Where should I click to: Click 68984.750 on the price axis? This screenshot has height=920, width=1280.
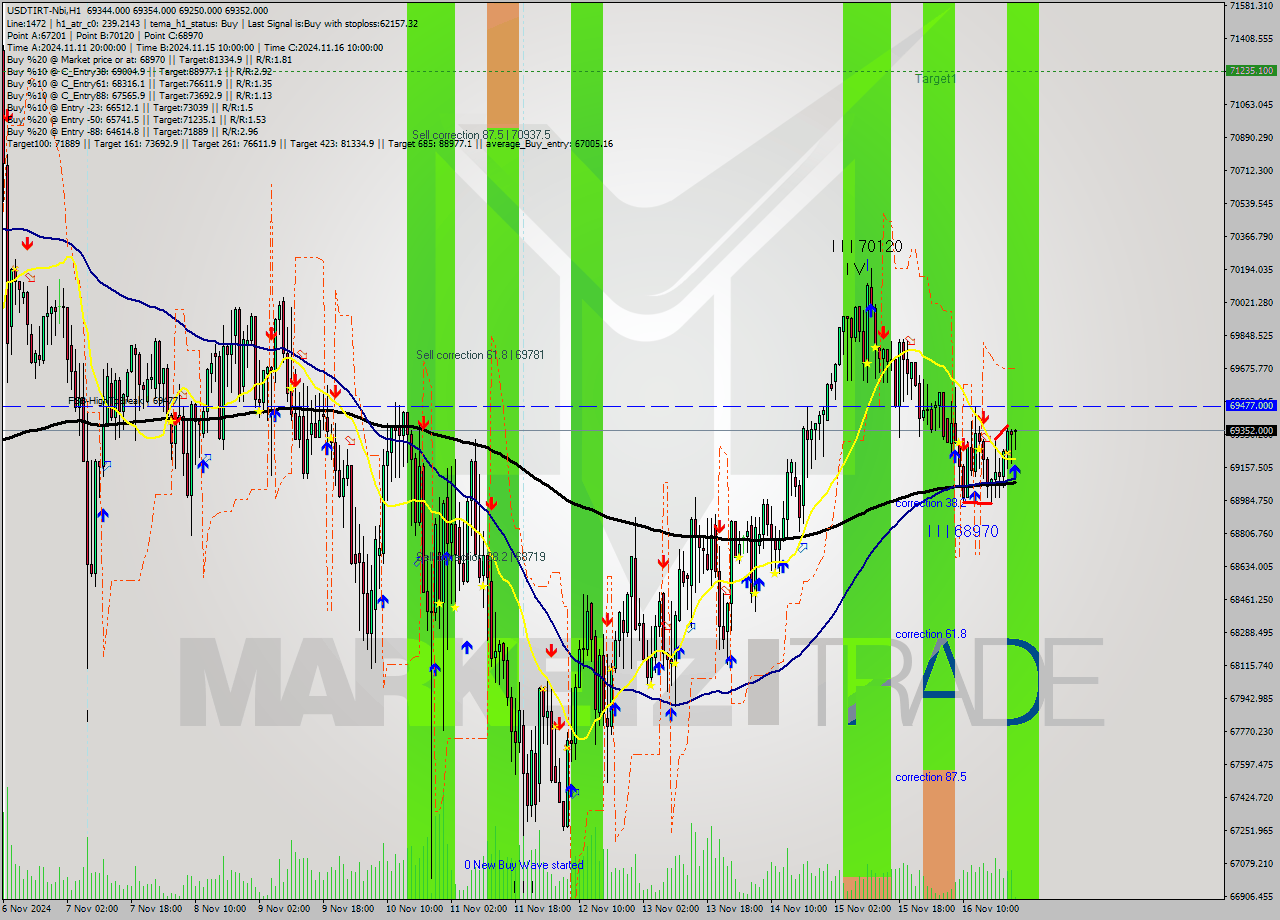point(1250,500)
